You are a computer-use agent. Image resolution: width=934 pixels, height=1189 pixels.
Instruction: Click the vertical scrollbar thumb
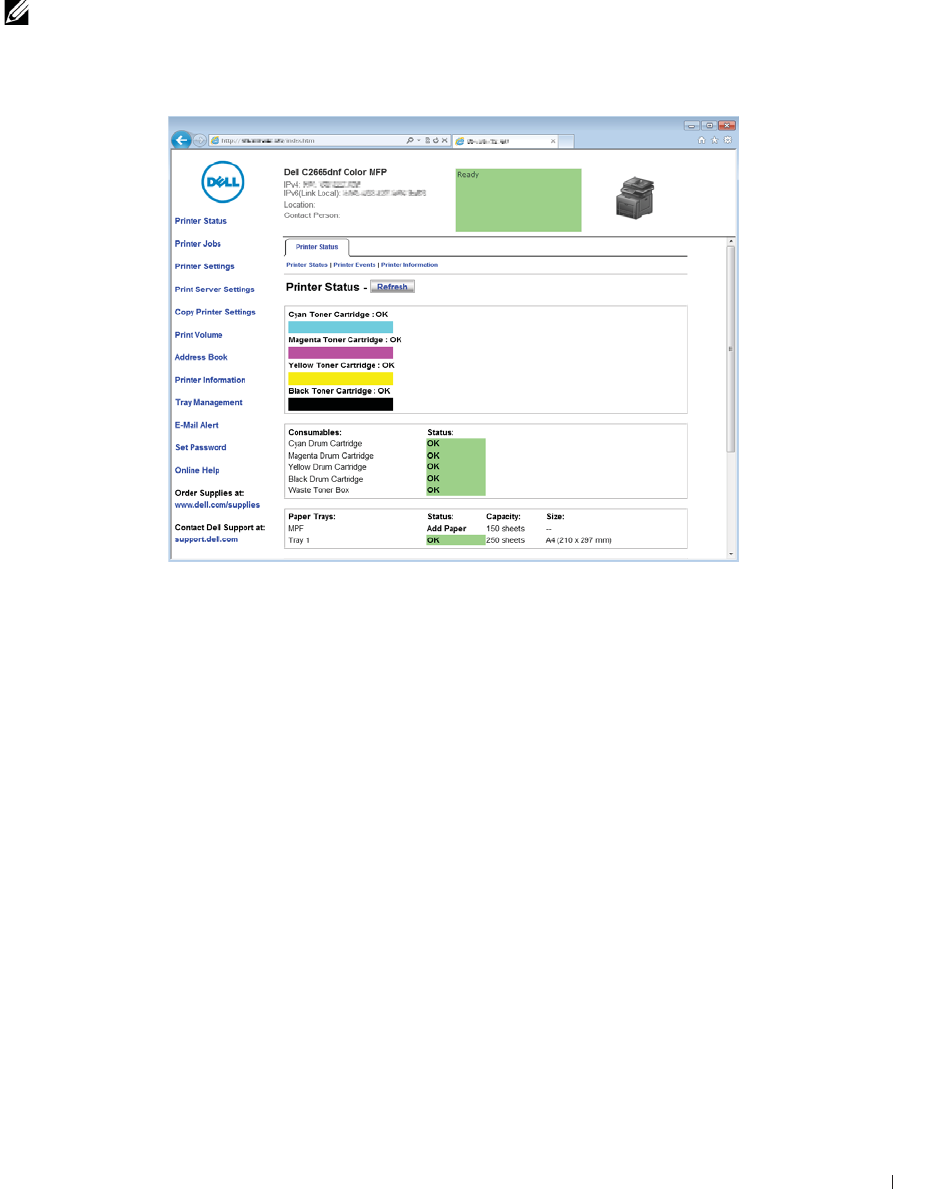[x=731, y=349]
